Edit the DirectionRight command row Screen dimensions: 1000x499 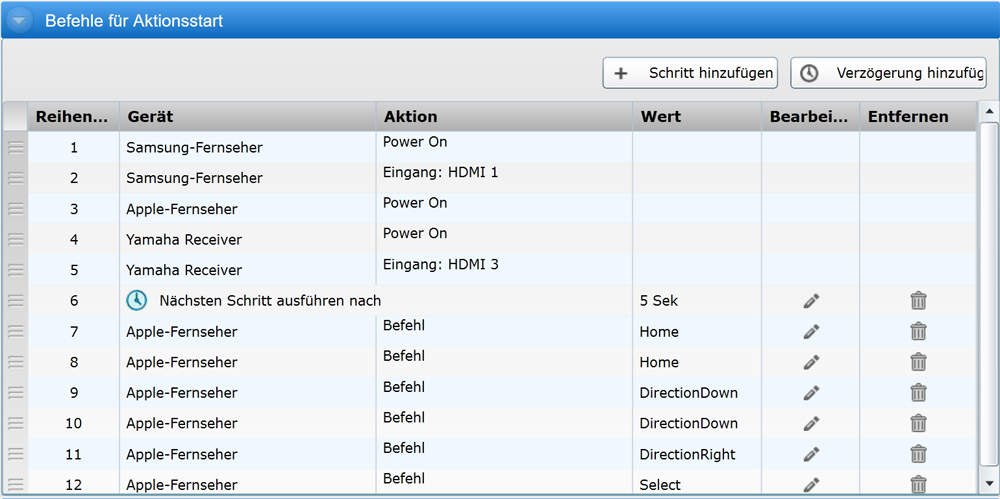coord(811,455)
